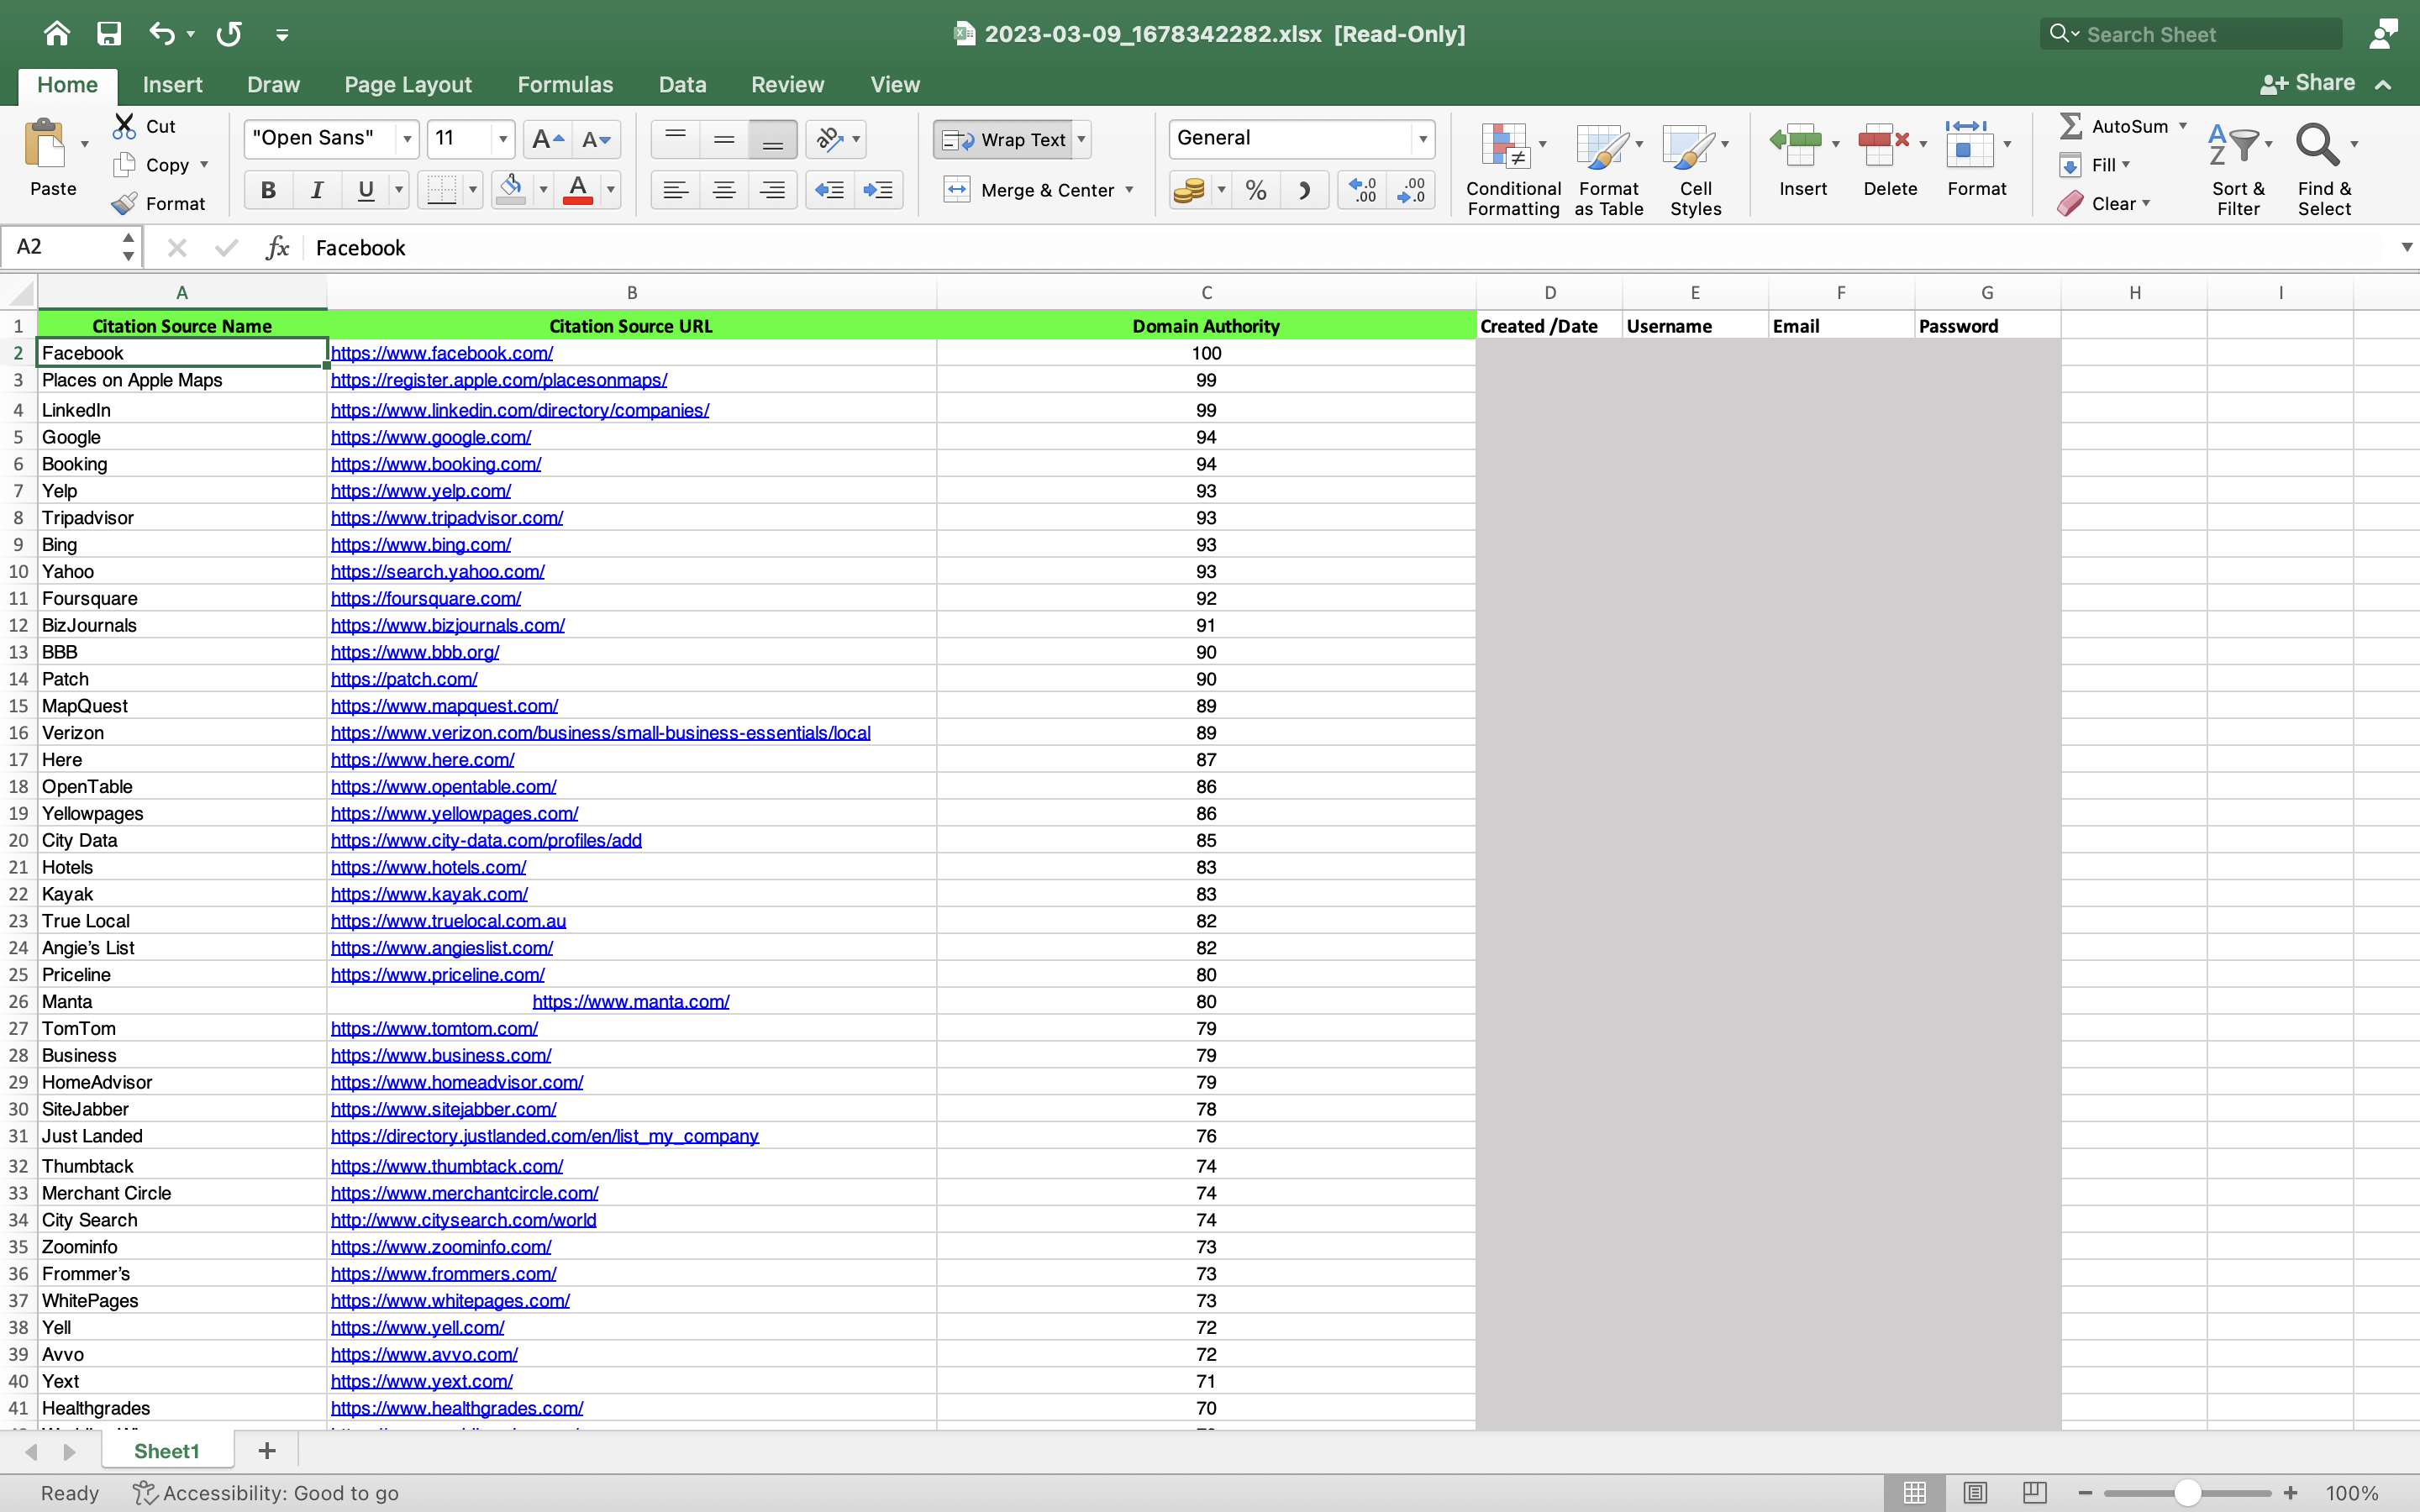Select the Sheet1 worksheet tab
2420x1512 pixels.
166,1451
